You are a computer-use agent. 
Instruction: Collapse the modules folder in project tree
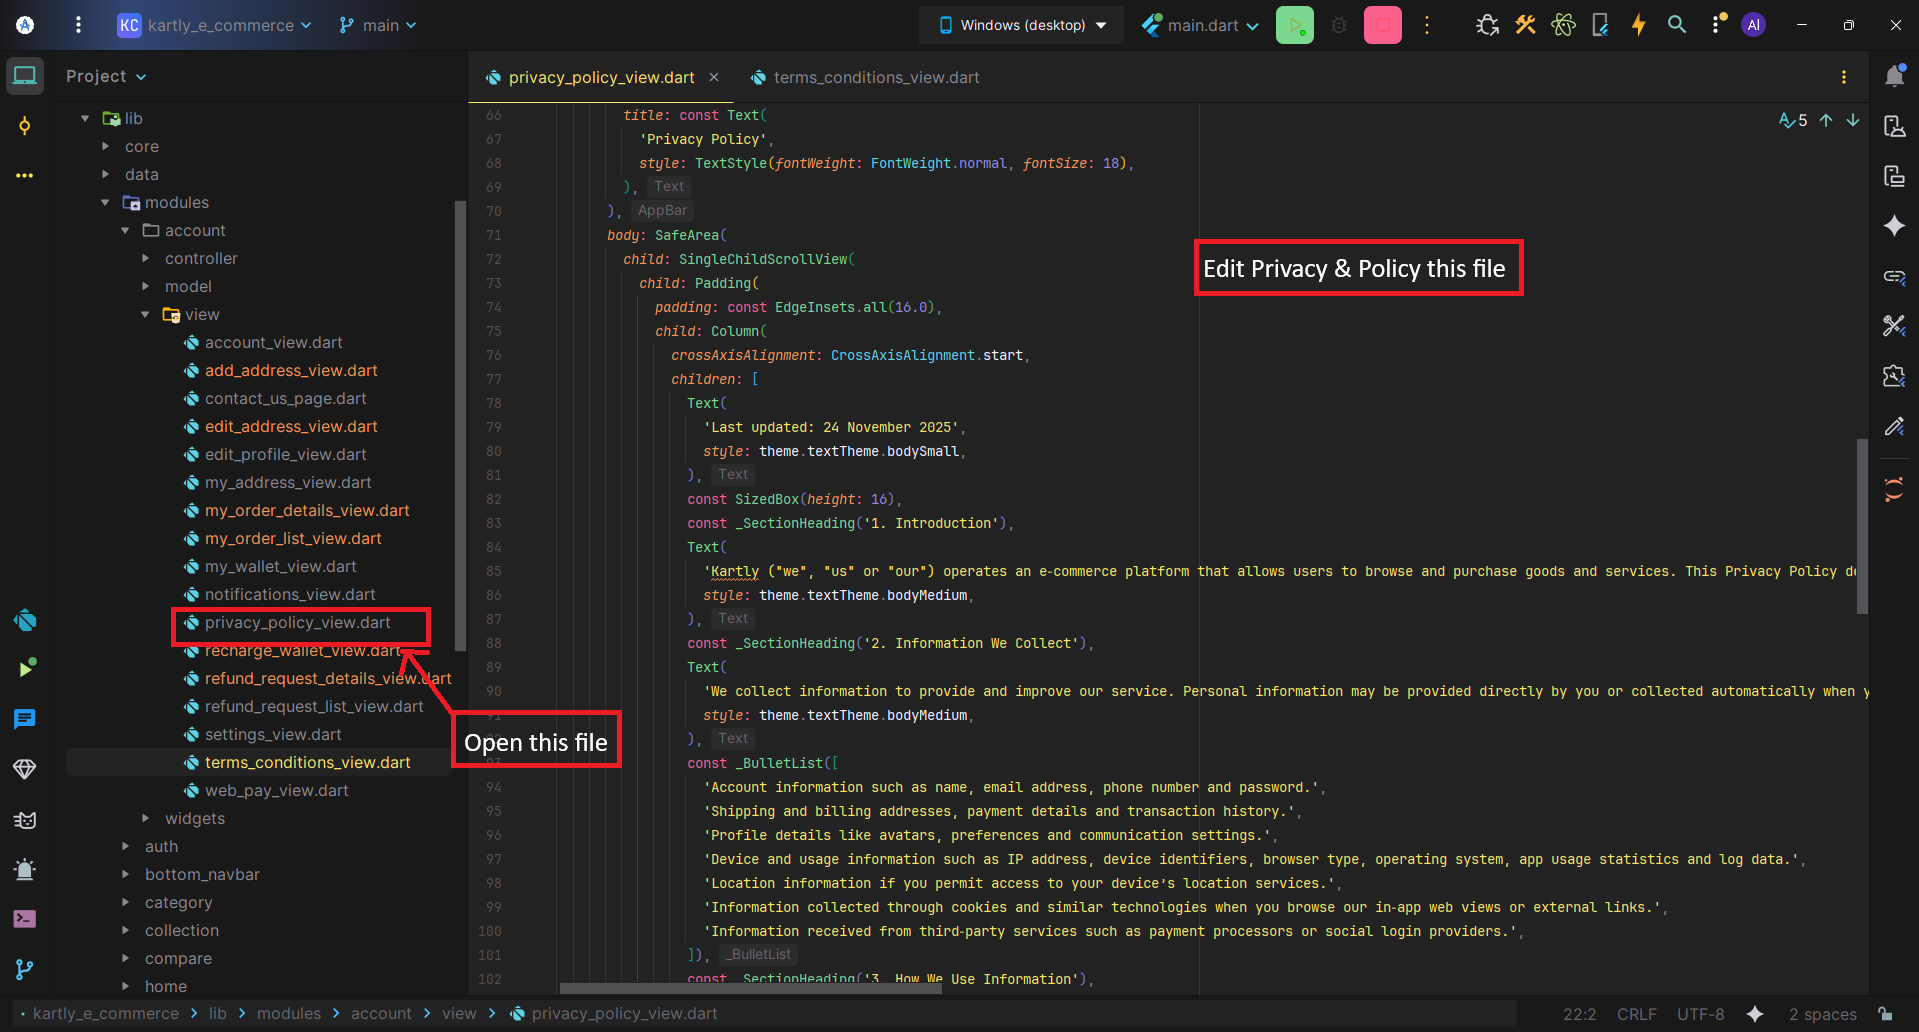tap(106, 203)
